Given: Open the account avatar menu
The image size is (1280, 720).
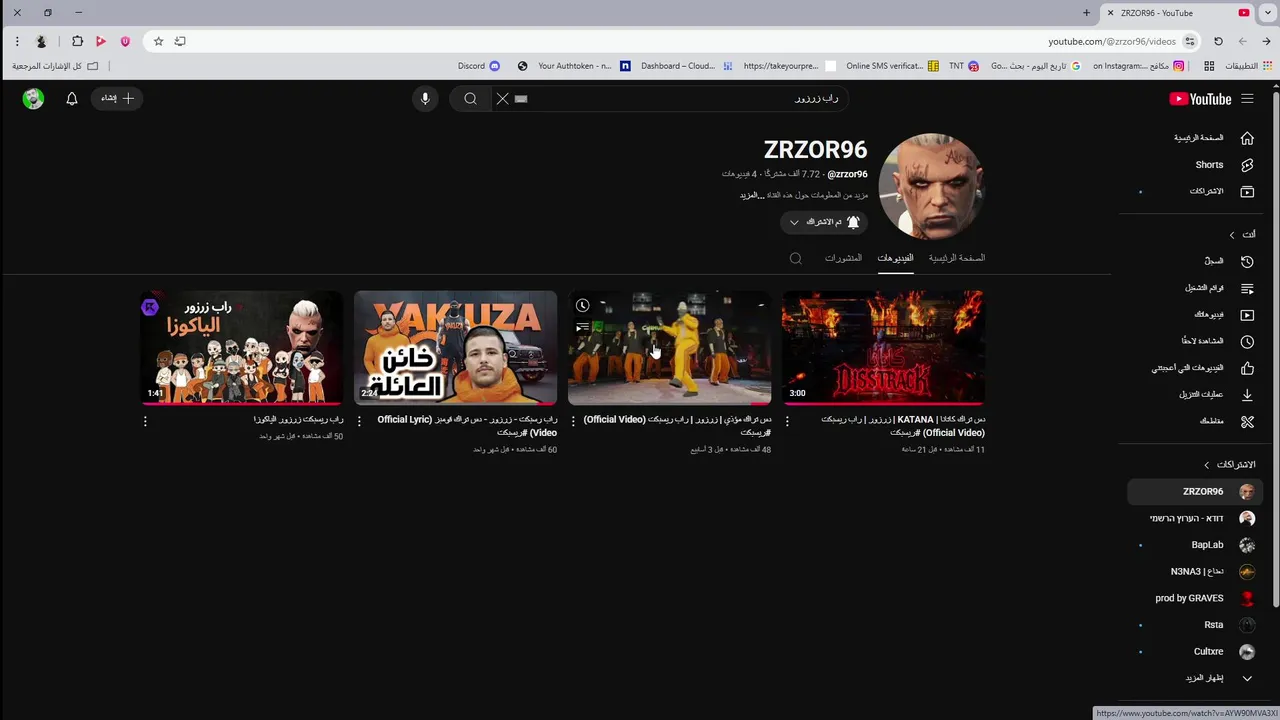Looking at the screenshot, I should tap(33, 98).
